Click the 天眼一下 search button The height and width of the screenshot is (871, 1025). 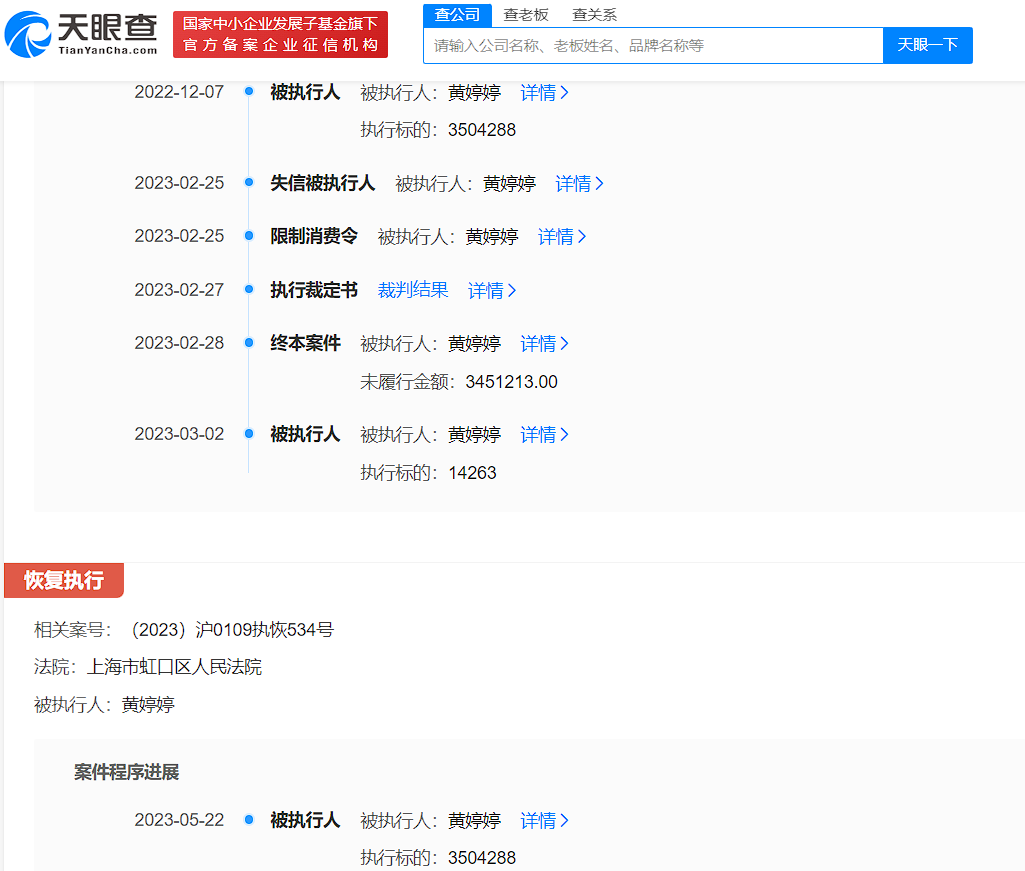[927, 45]
